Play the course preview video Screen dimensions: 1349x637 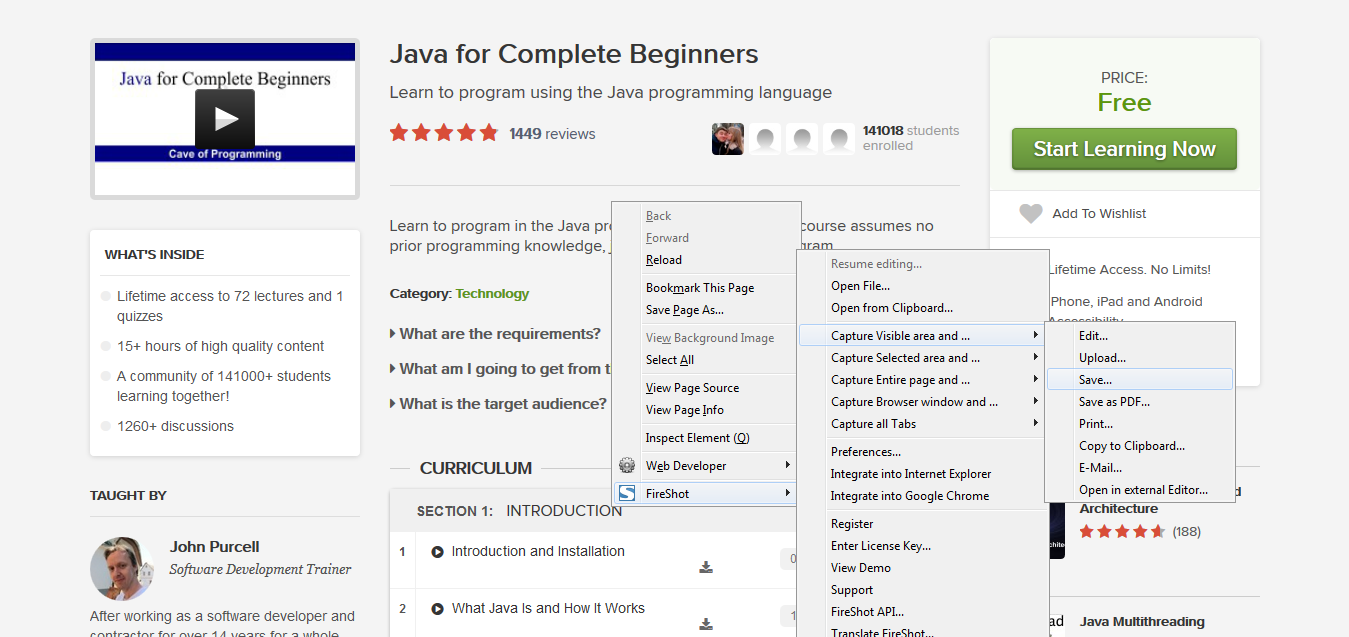point(224,118)
